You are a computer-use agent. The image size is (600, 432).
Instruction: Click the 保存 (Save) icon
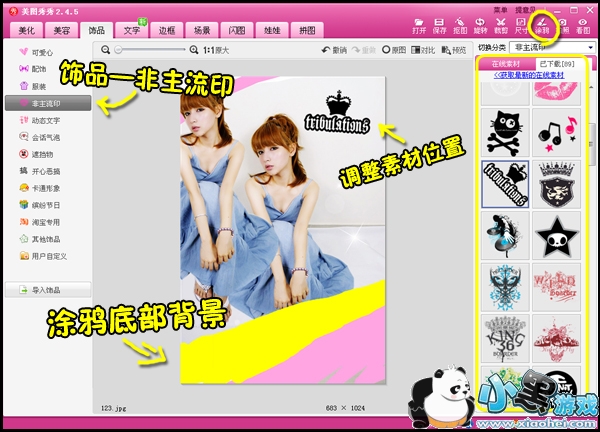[x=440, y=24]
